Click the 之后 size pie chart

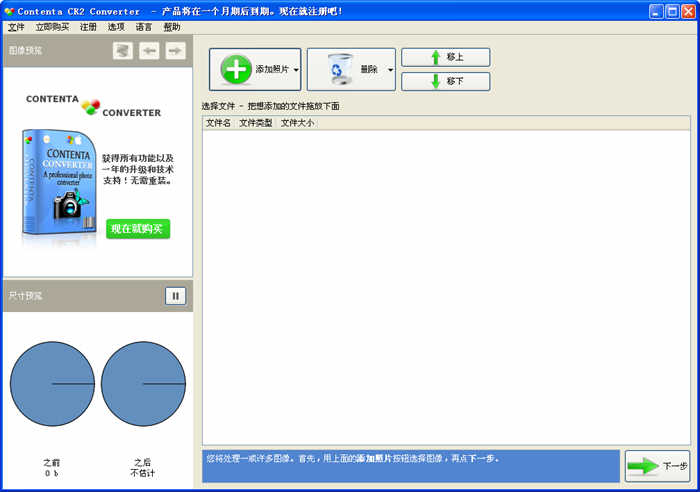click(x=143, y=384)
